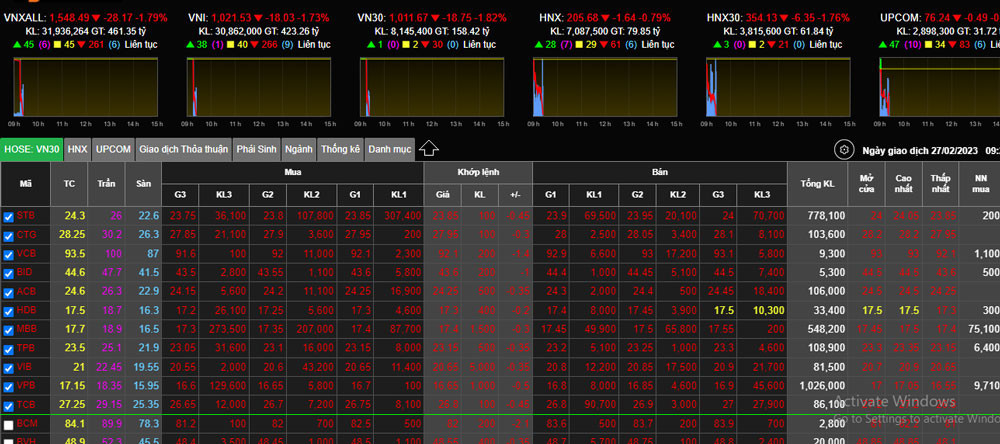Uncheck the MBB stock checkbox
Screen dimensions: 1000x444
(x=9, y=330)
